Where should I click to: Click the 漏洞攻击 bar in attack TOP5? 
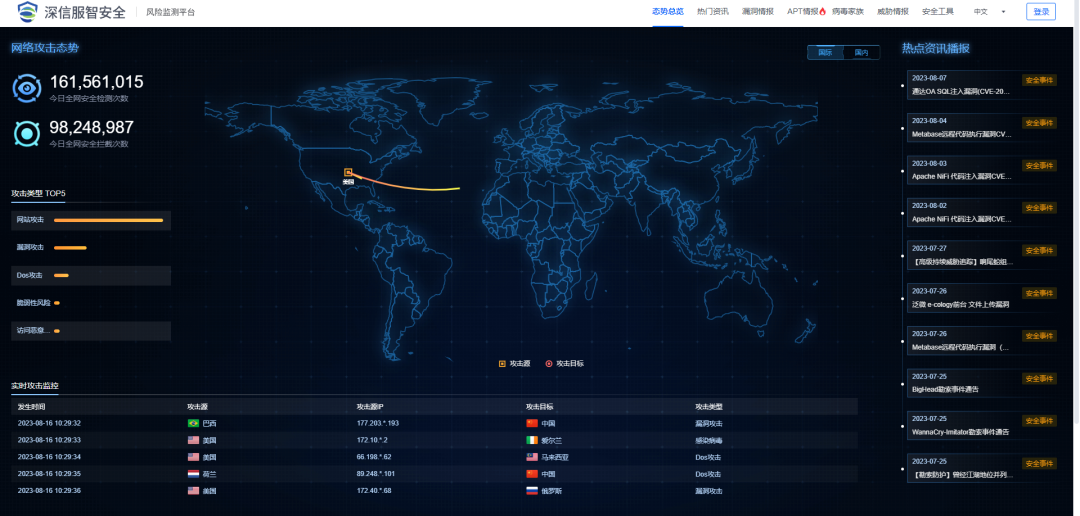coord(70,247)
